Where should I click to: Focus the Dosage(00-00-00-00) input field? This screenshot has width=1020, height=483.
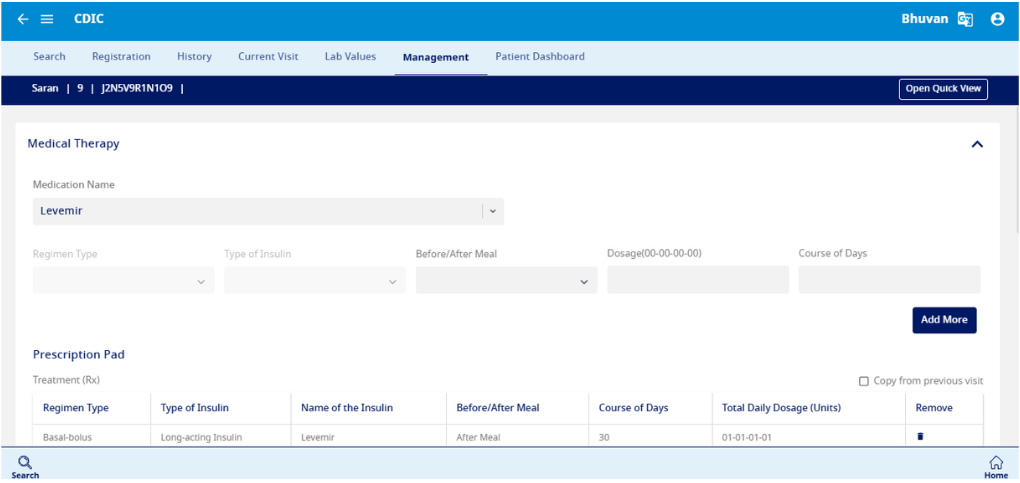[x=697, y=280]
